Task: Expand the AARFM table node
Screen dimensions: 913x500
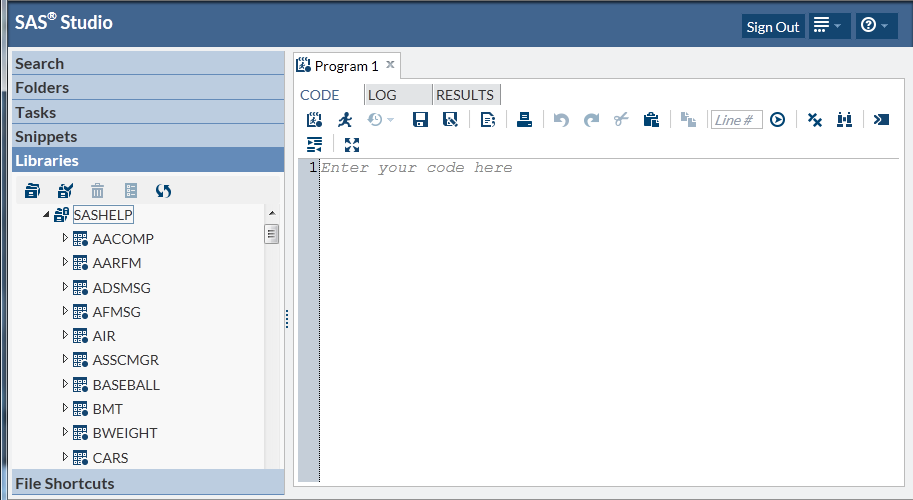Action: click(65, 262)
